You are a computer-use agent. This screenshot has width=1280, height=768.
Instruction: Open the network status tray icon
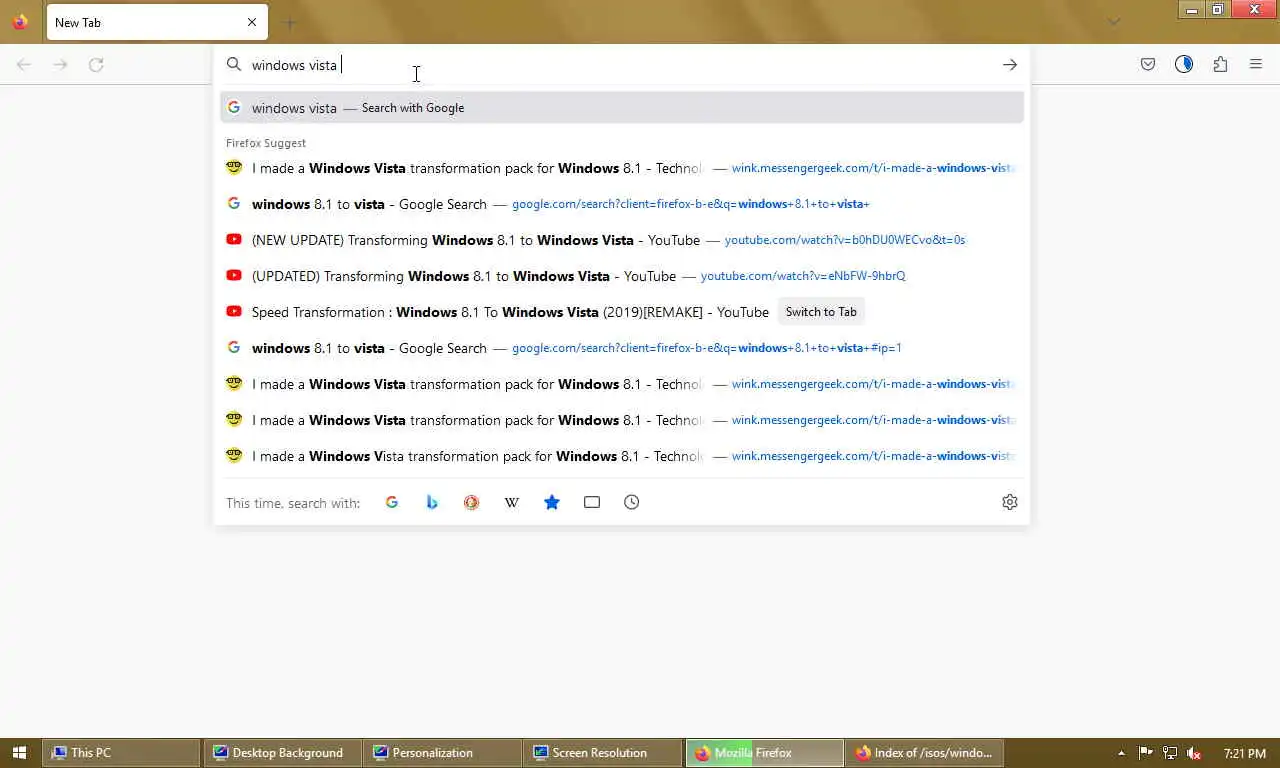[1170, 753]
